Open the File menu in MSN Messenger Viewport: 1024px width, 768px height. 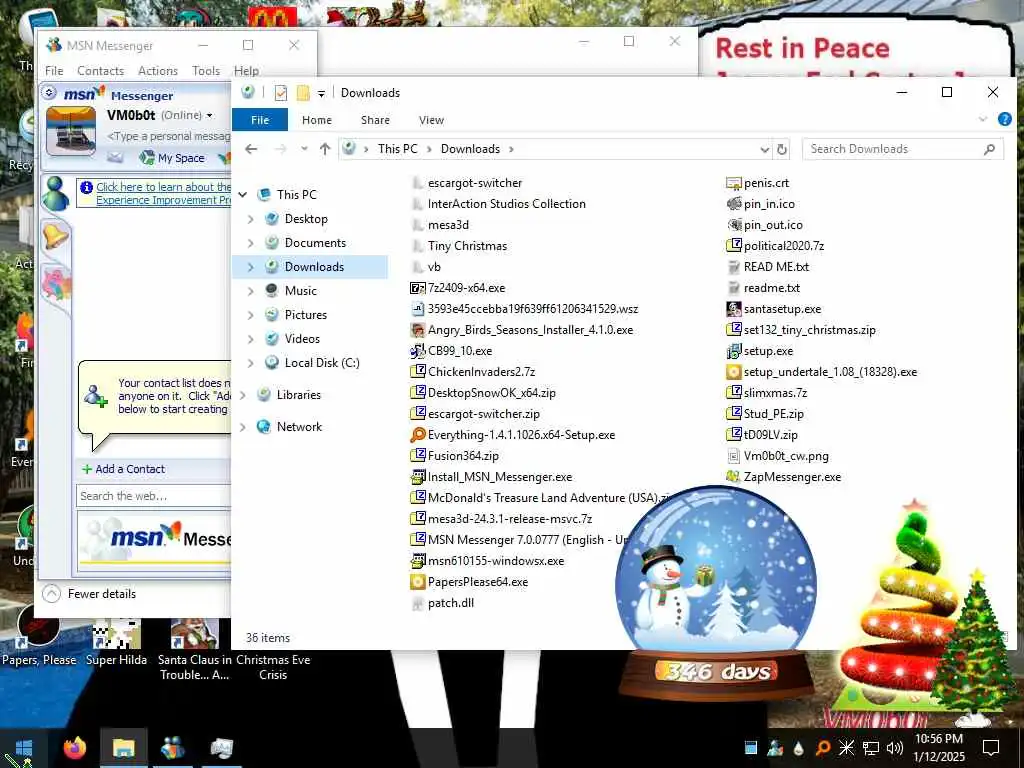pos(54,71)
